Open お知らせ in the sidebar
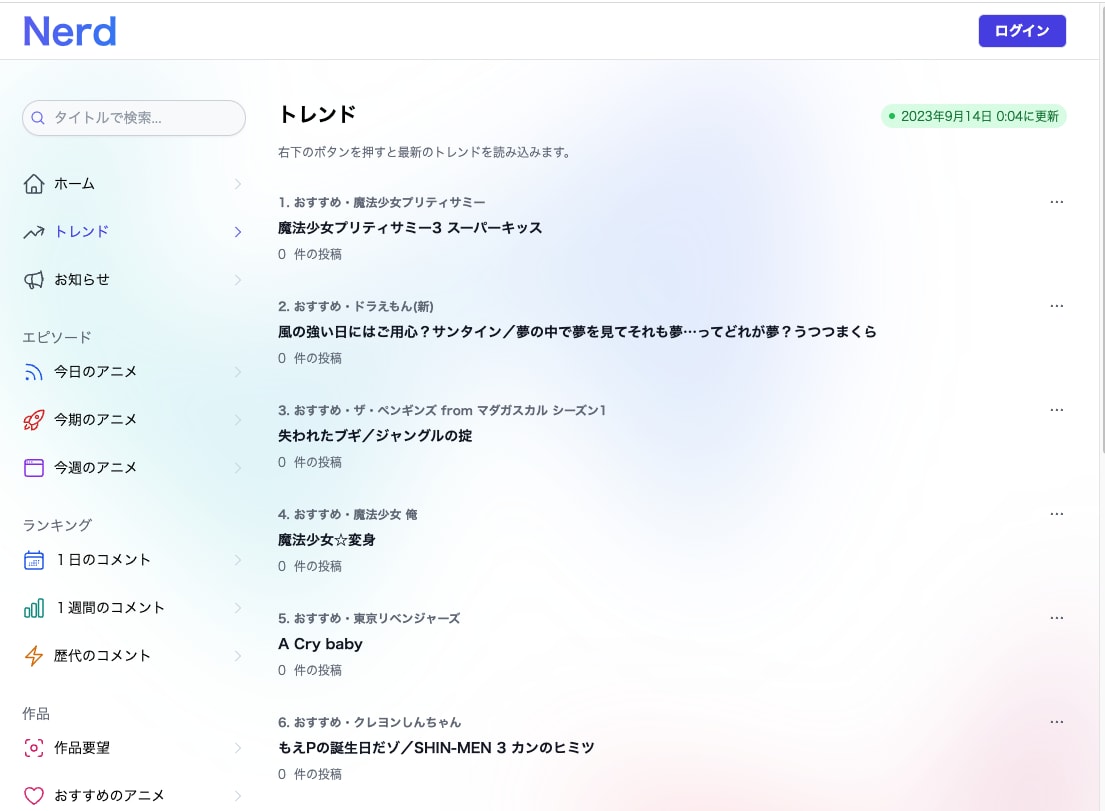 (x=134, y=280)
